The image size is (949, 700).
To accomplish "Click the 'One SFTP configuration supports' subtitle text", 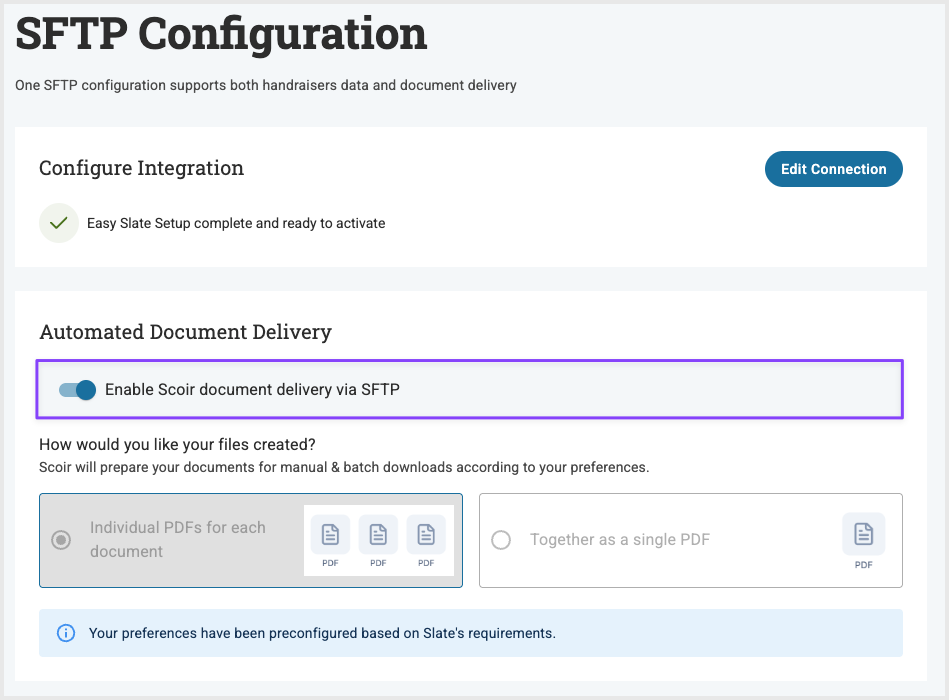I will tap(265, 86).
